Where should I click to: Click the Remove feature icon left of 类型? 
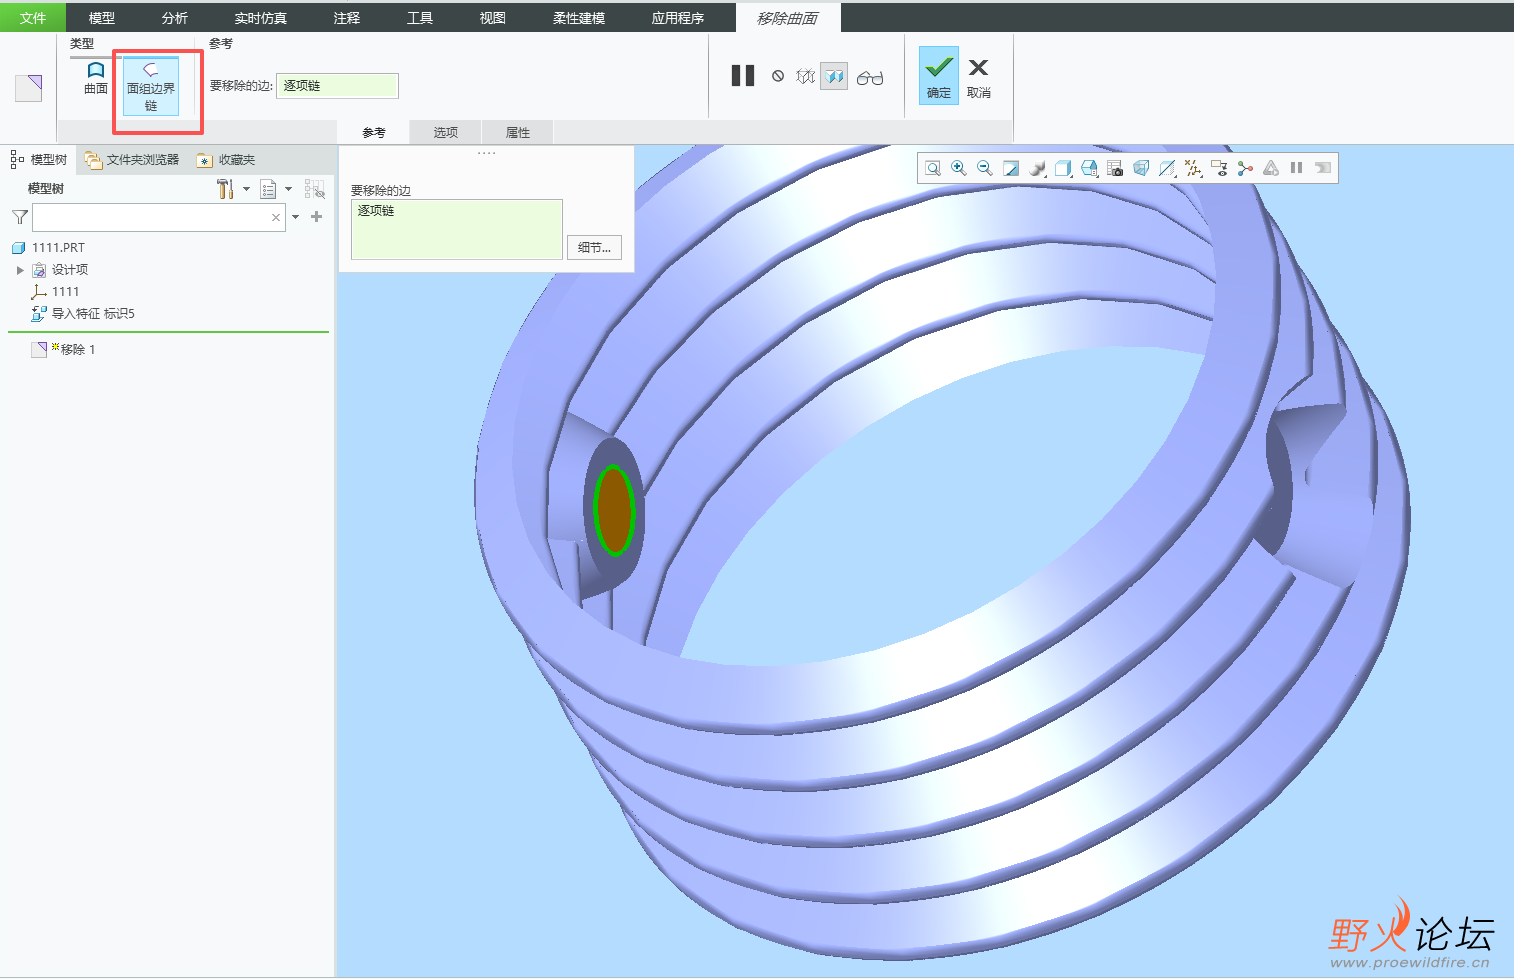28,88
